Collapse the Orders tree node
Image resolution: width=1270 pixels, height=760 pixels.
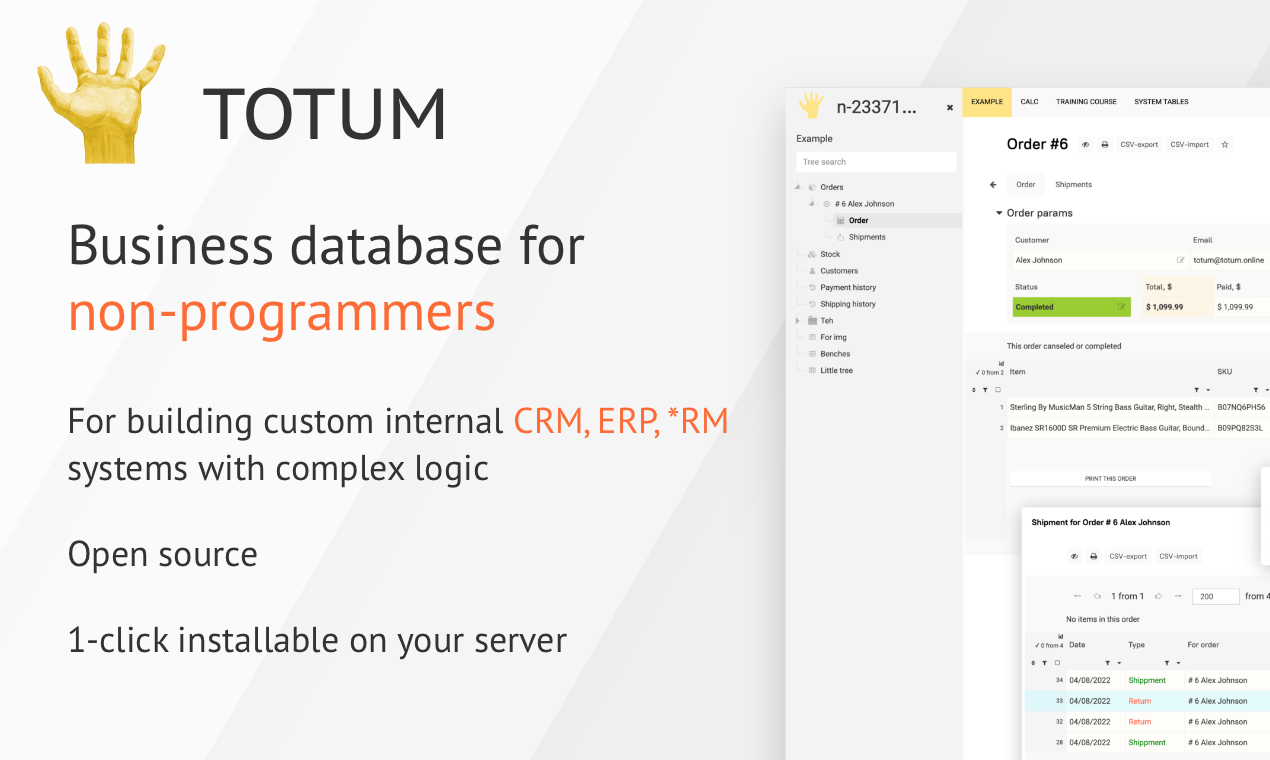point(798,187)
